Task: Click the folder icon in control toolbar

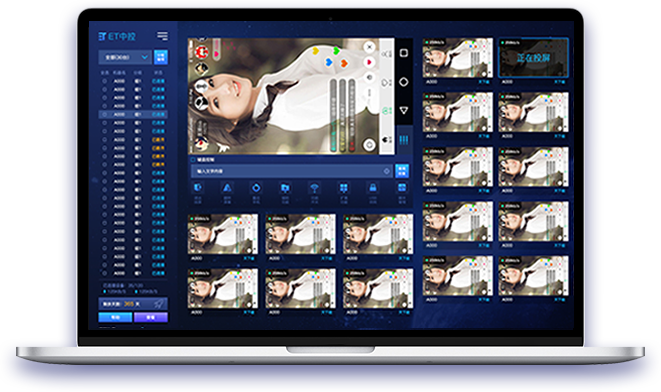Action: click(285, 188)
